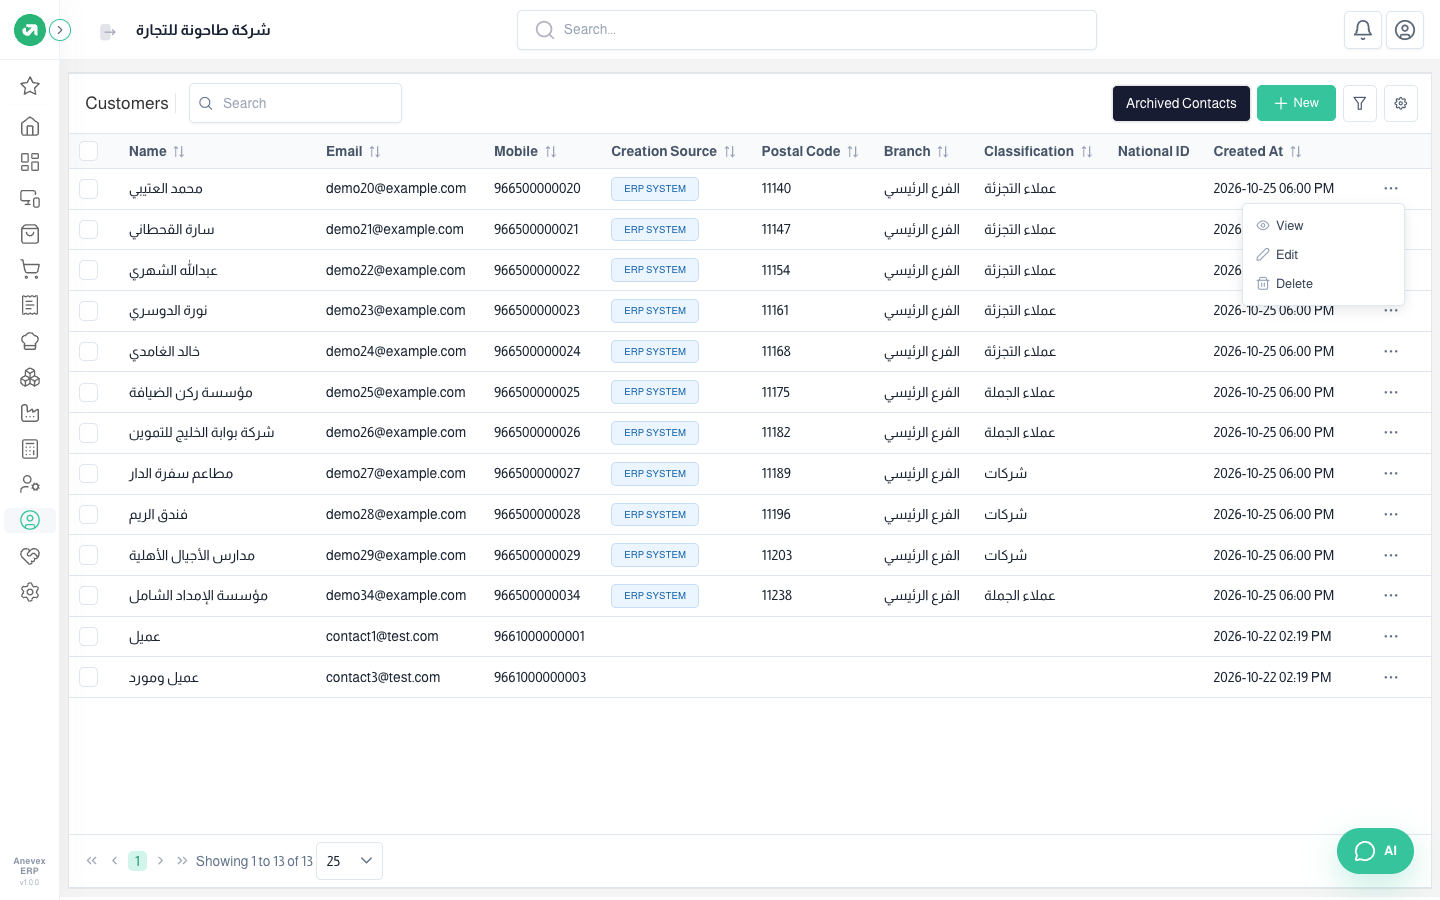Viewport: 1440px width, 900px height.
Task: Open the shopping cart icon in sidebar
Action: [x=30, y=269]
